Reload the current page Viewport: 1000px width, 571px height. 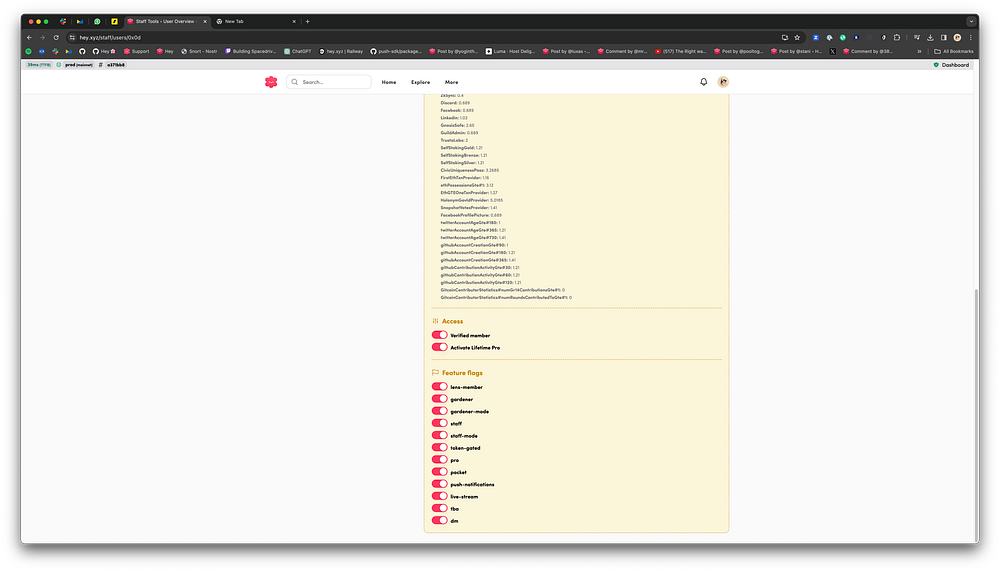(x=56, y=38)
